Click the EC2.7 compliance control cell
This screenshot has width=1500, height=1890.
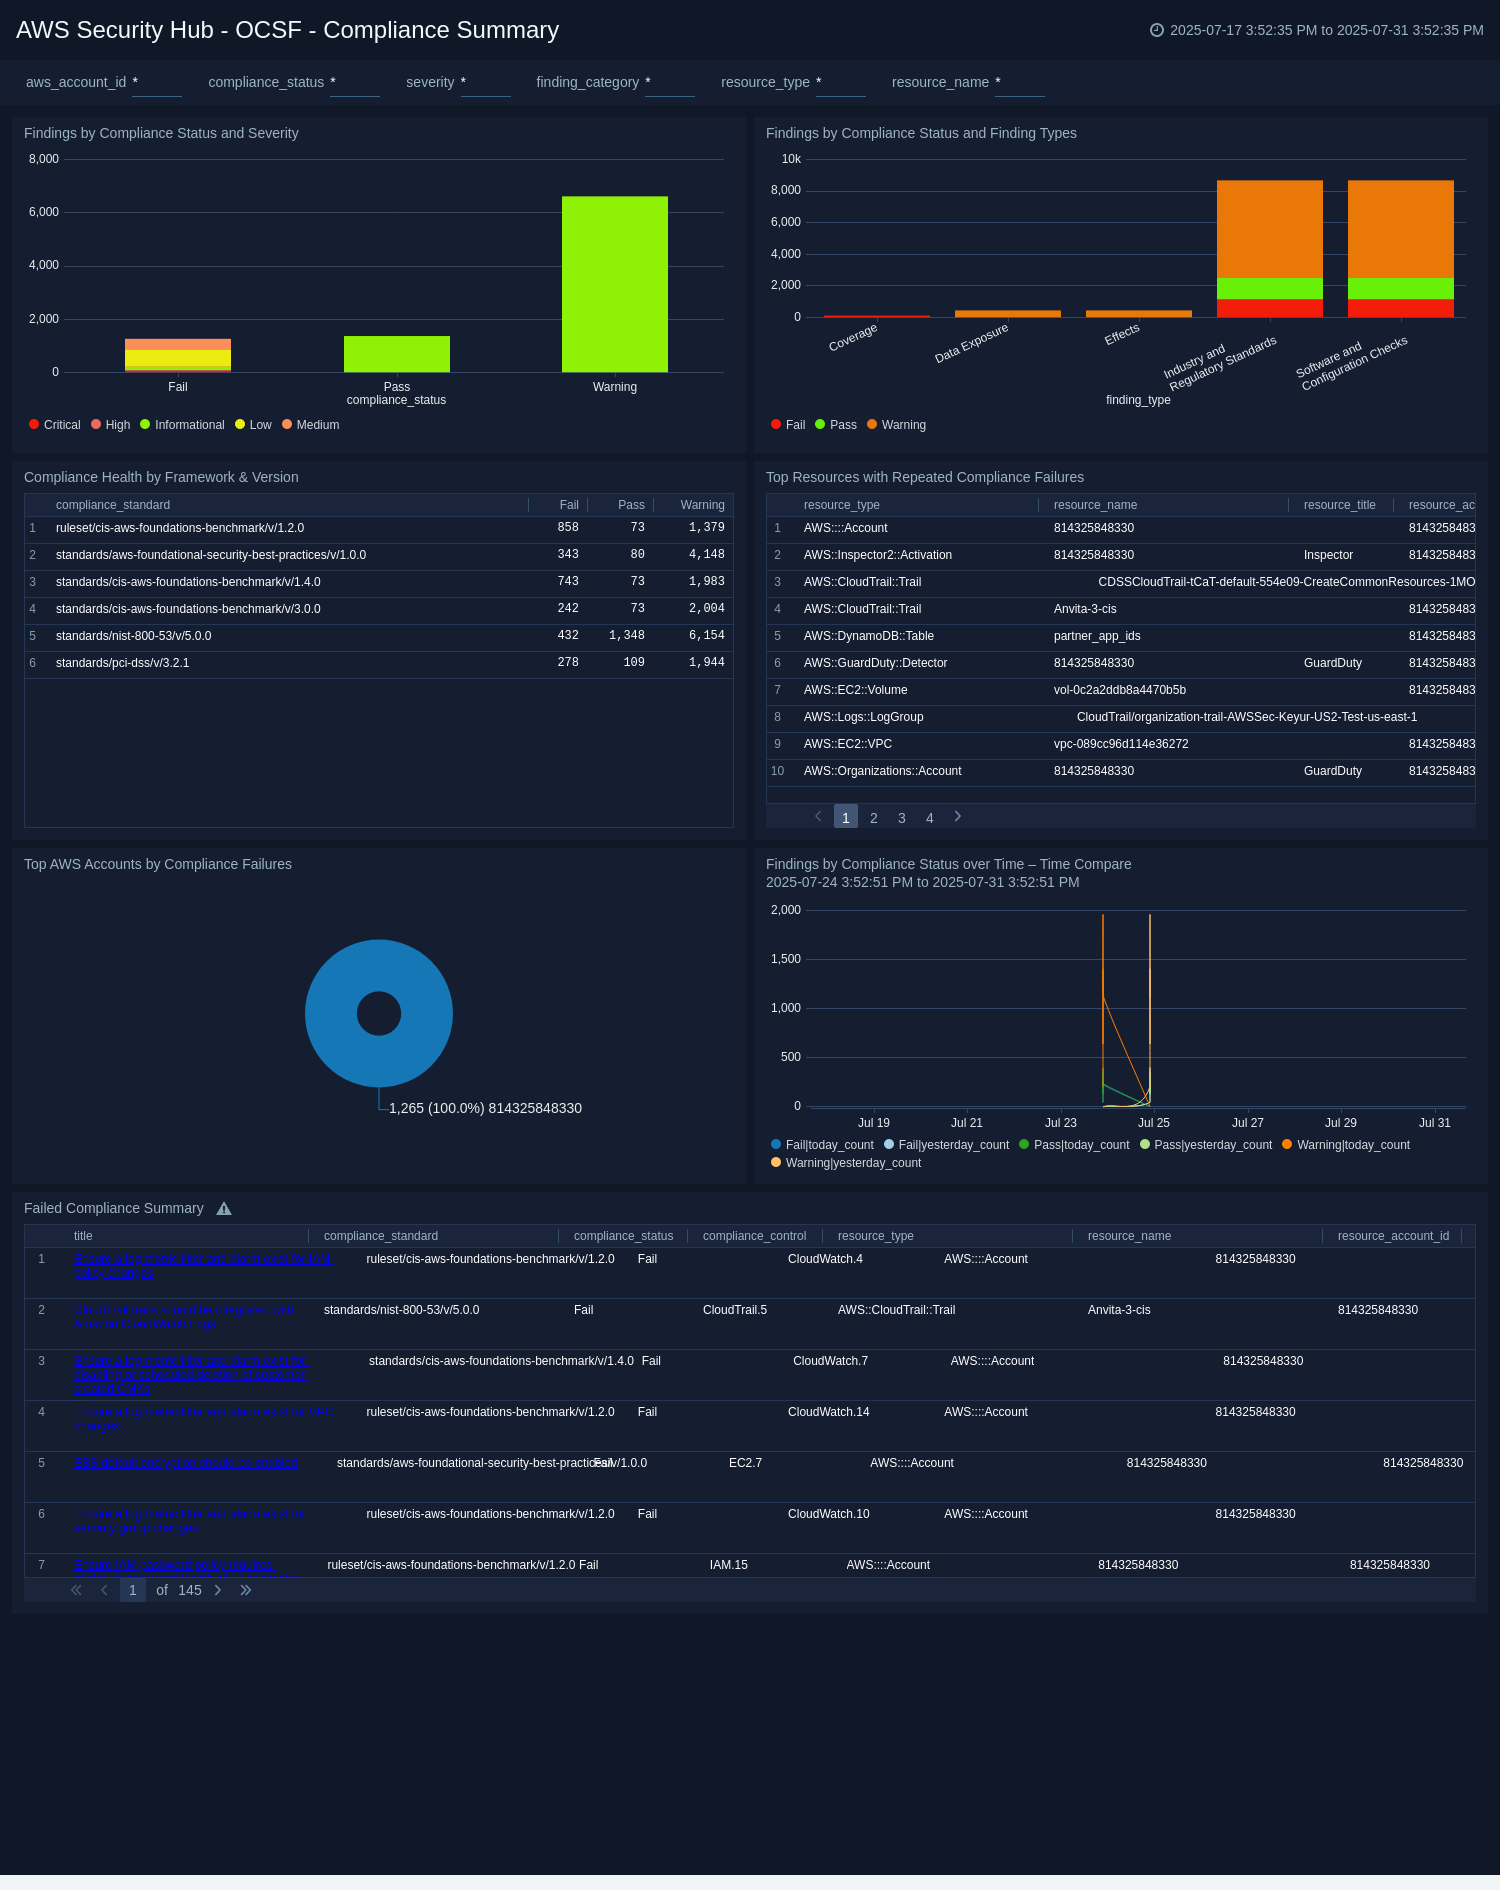745,1463
